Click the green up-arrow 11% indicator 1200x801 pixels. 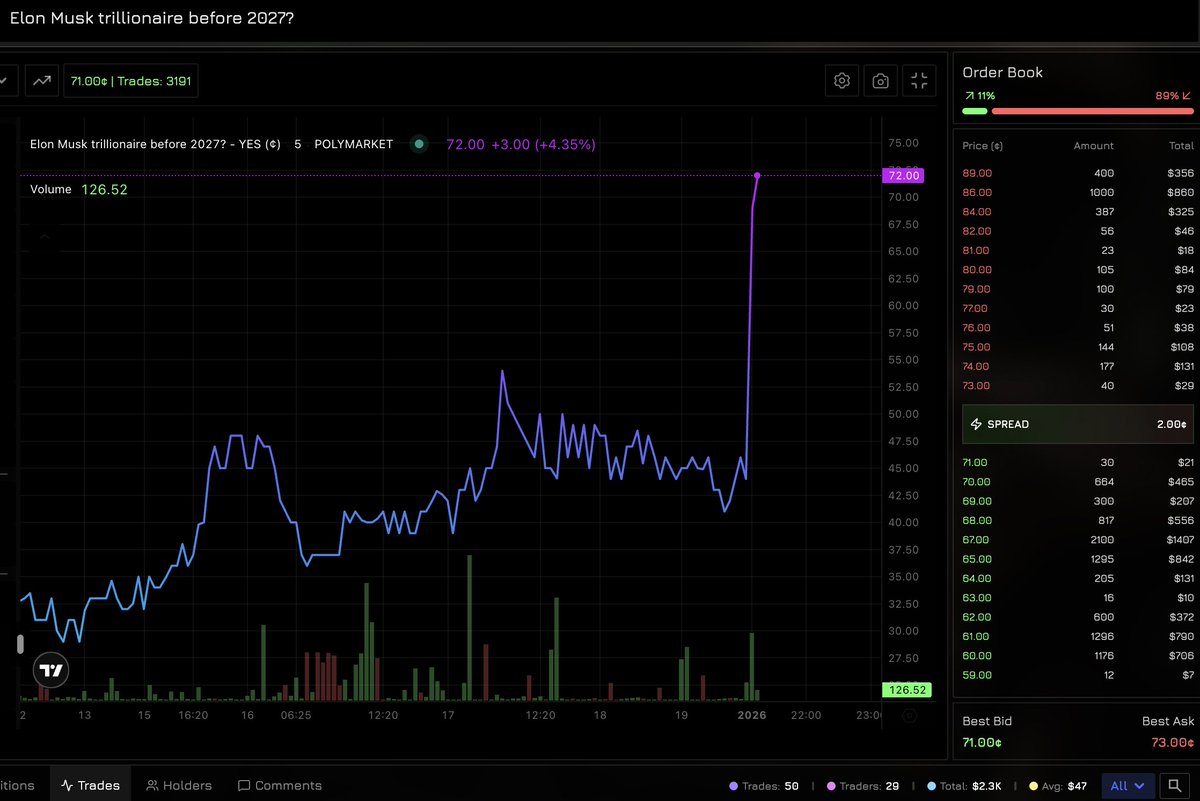pos(979,96)
